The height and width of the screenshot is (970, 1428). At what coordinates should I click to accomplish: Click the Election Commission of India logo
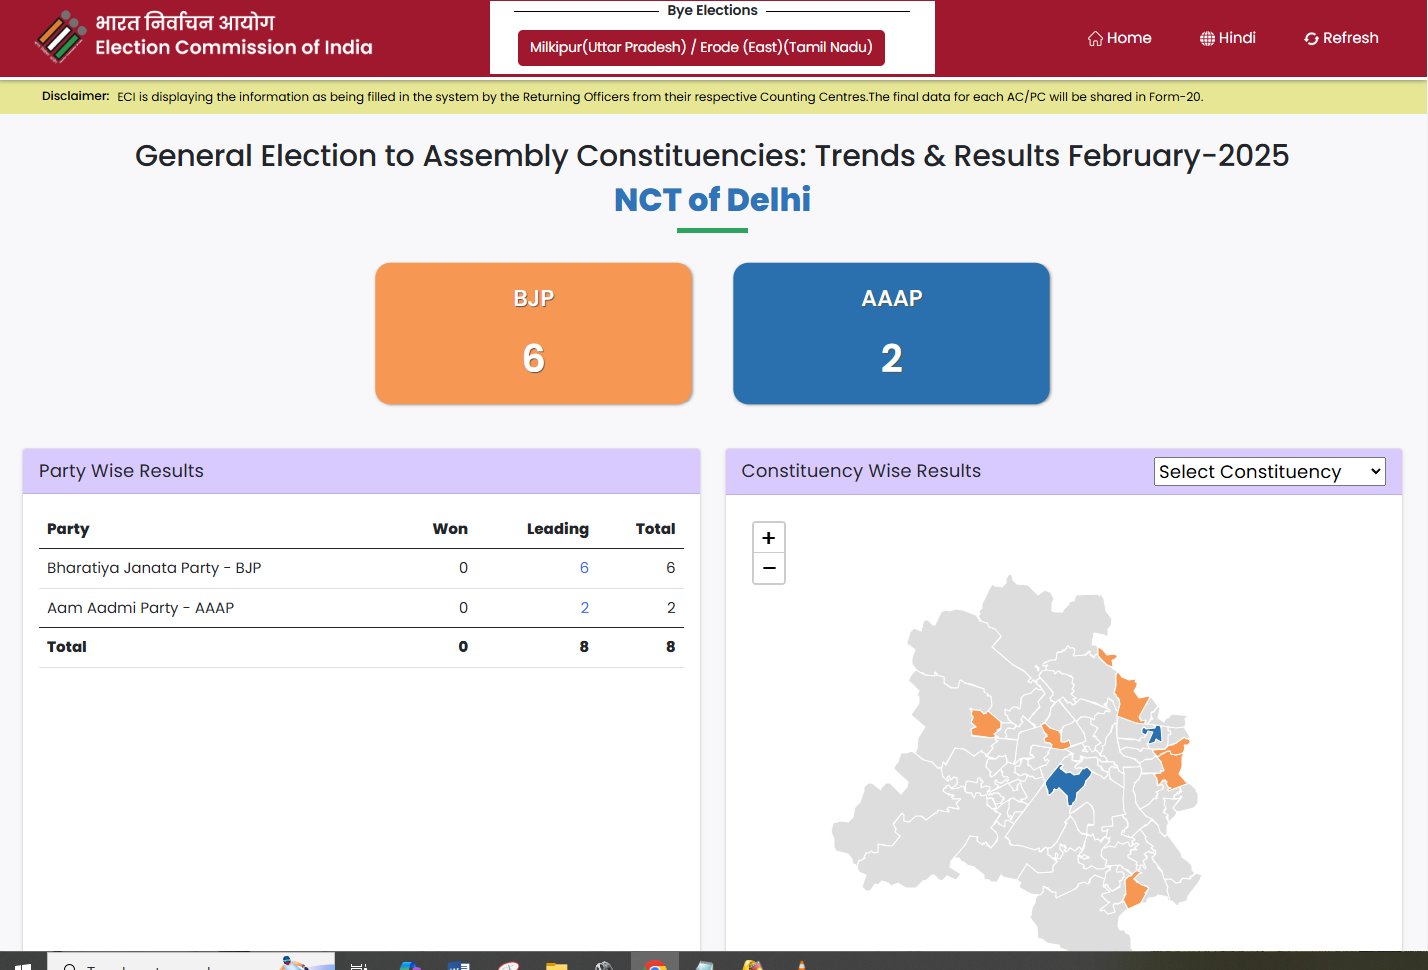pyautogui.click(x=60, y=37)
